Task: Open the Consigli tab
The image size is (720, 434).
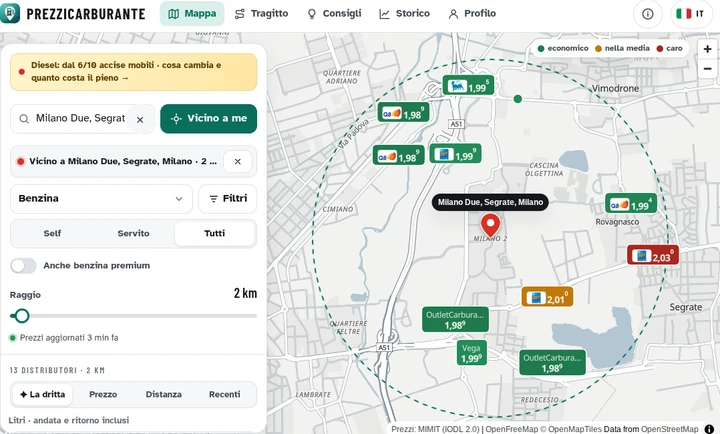Action: [334, 14]
